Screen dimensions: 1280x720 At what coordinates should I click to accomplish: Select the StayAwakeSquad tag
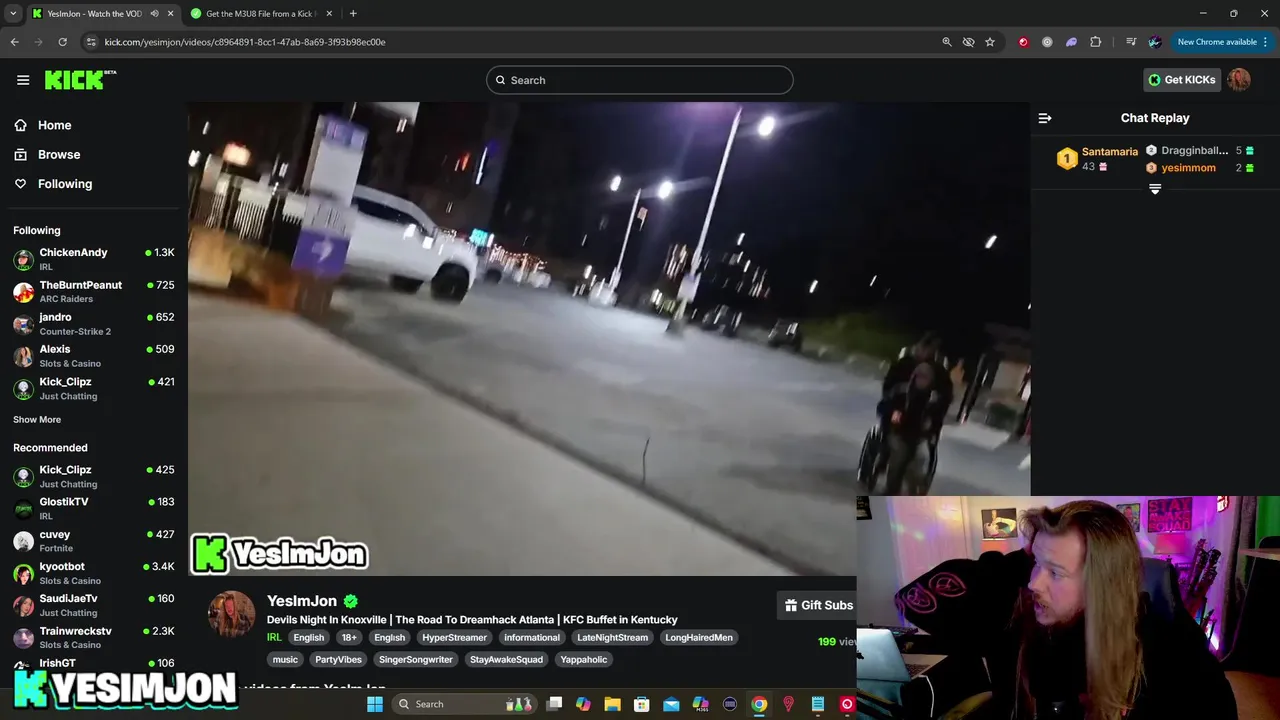click(x=506, y=660)
